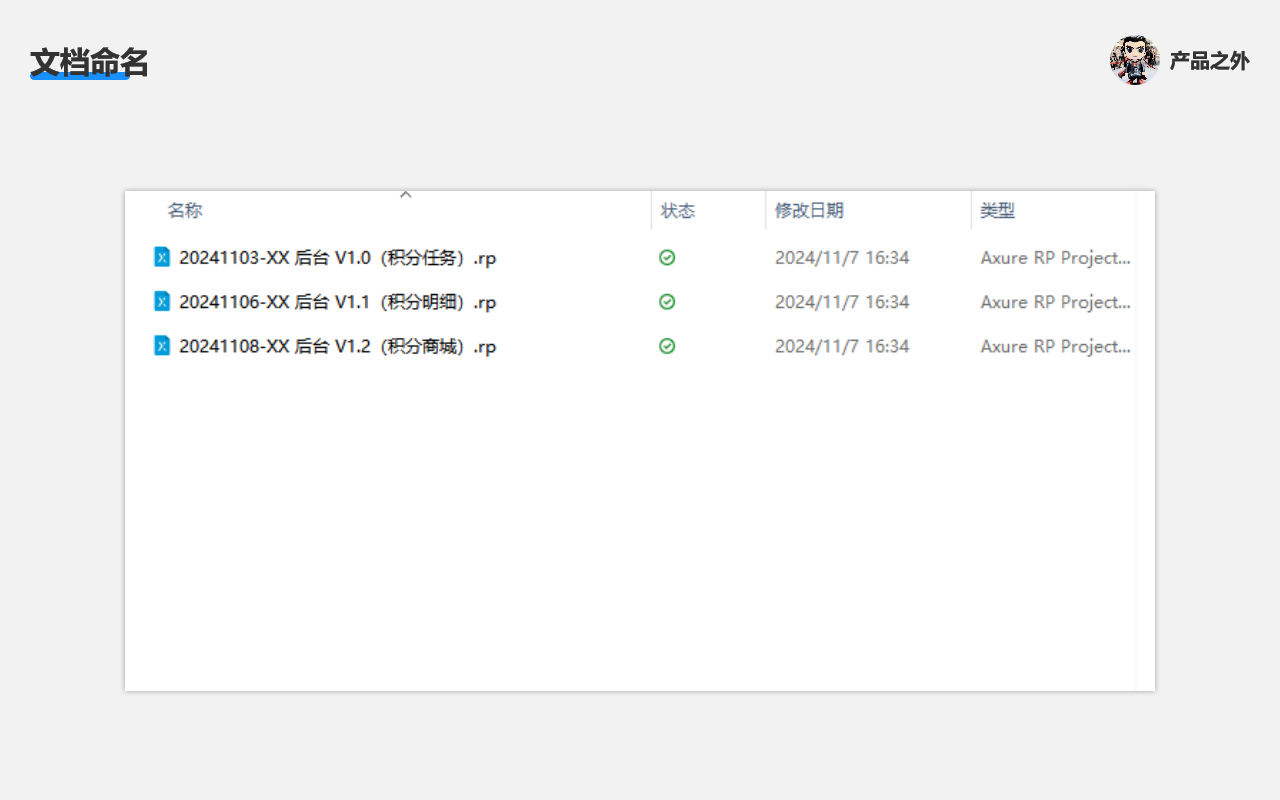
Task: Click the Axure file icon for 20241103-XX 后台 V1.0
Action: [162, 257]
